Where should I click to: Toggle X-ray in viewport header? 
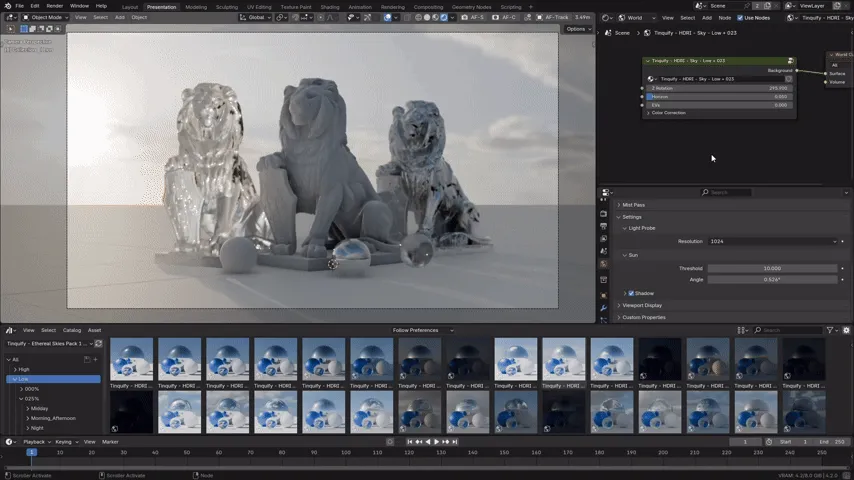[x=407, y=17]
